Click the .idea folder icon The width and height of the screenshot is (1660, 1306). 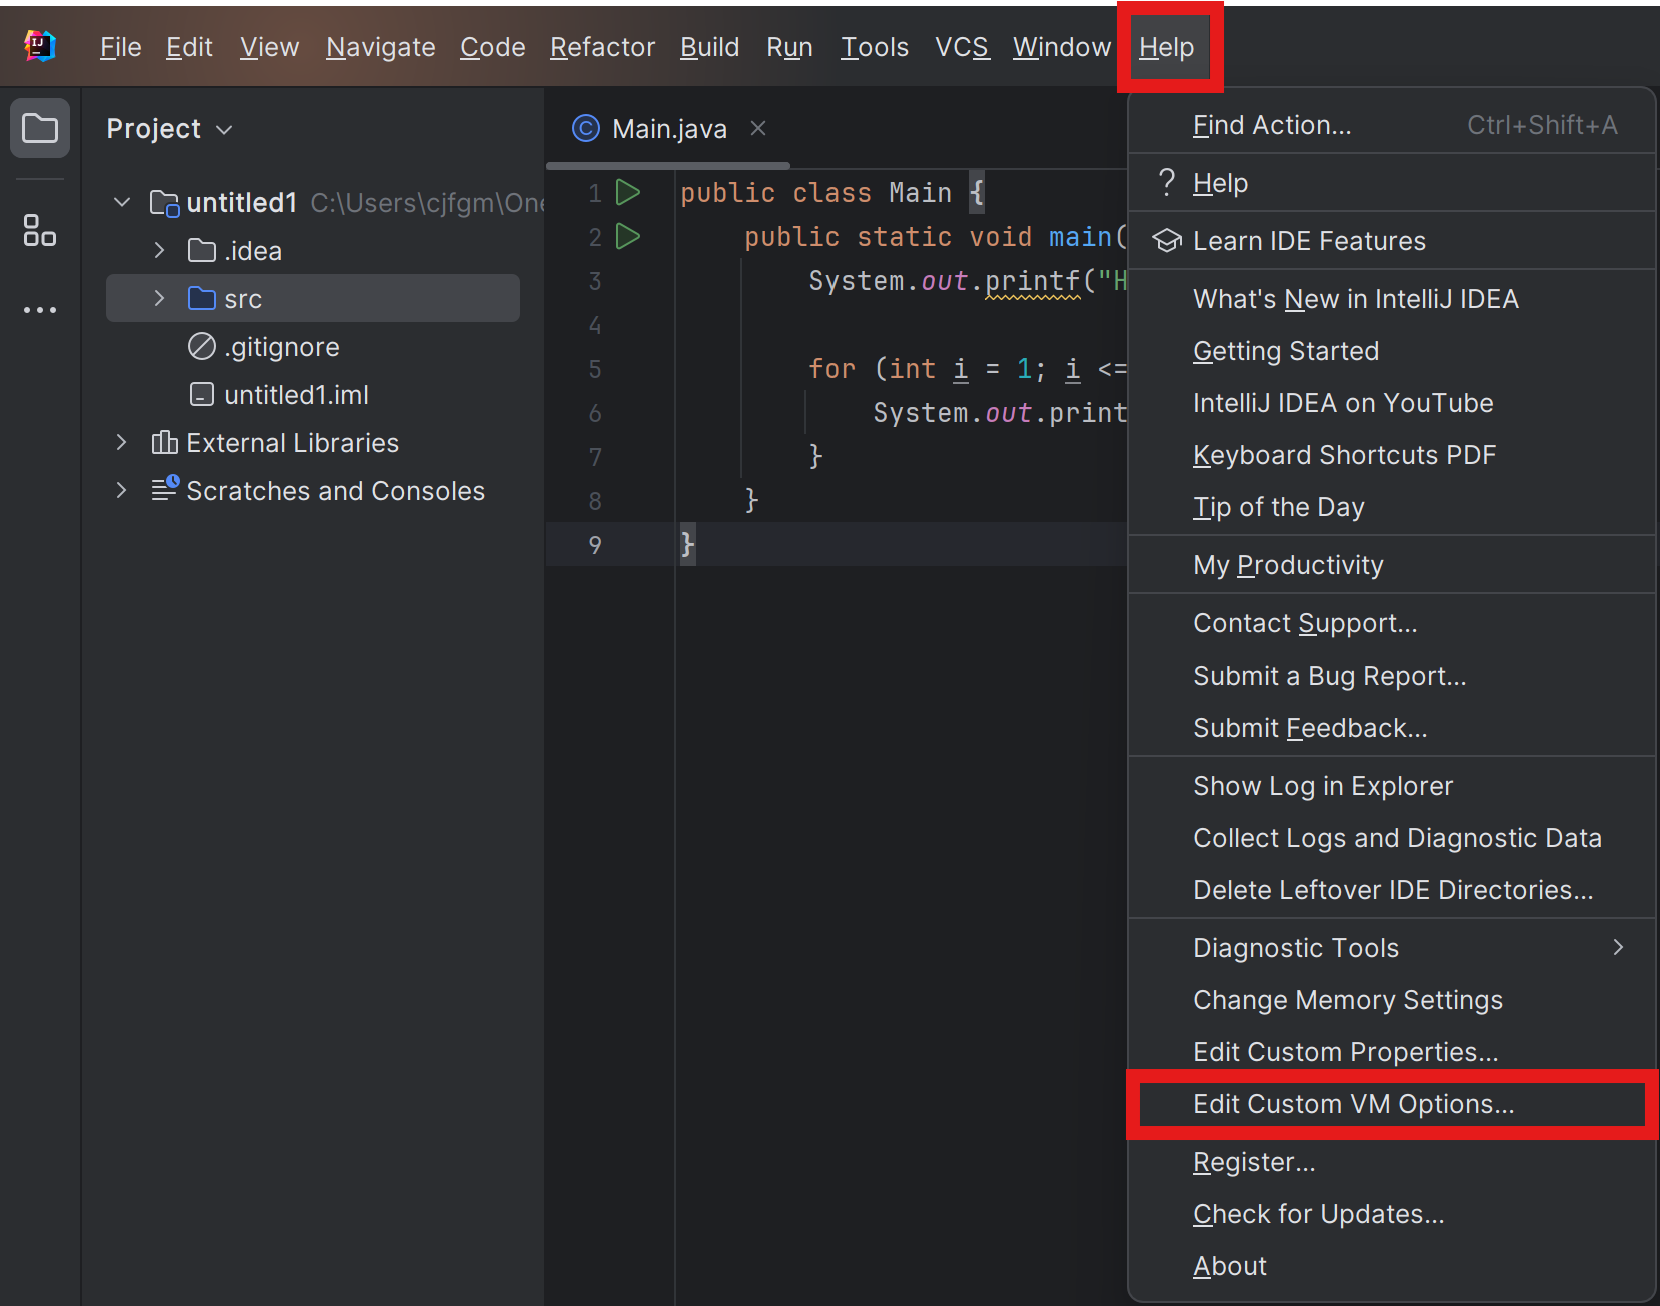[202, 250]
